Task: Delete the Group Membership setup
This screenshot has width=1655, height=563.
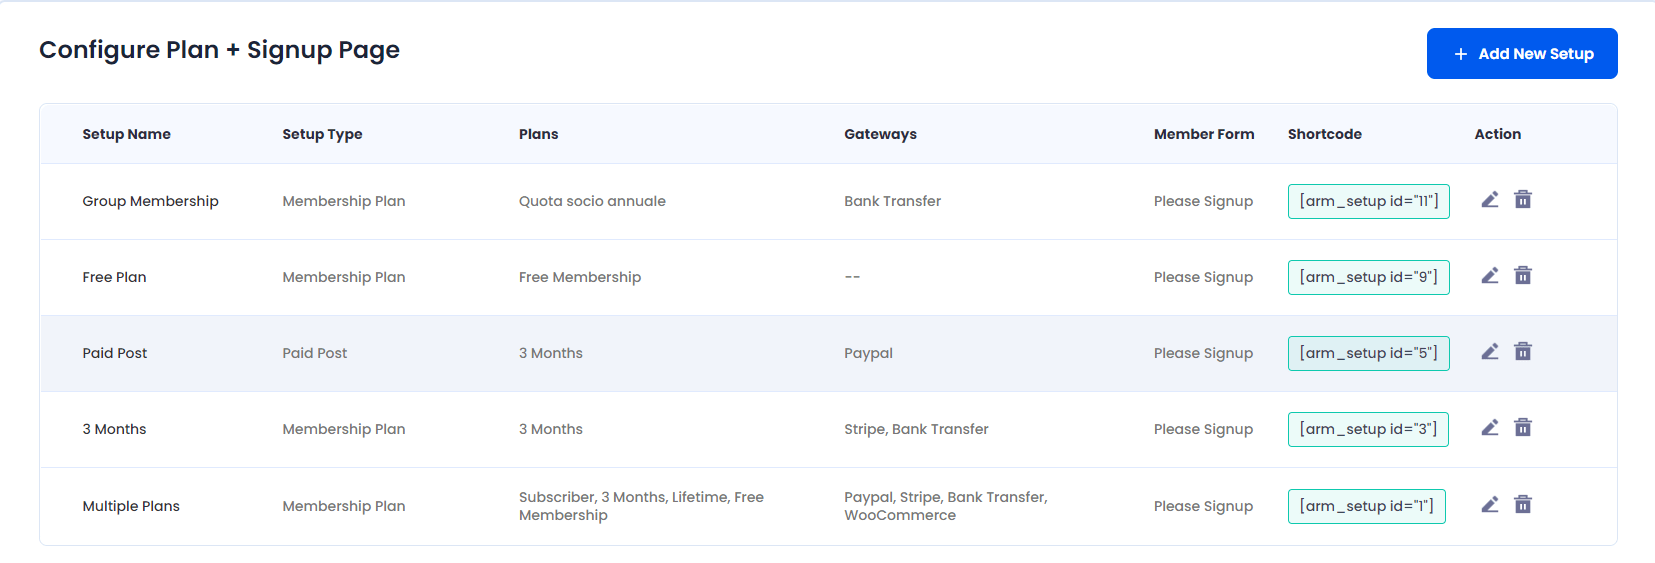Action: 1523,200
